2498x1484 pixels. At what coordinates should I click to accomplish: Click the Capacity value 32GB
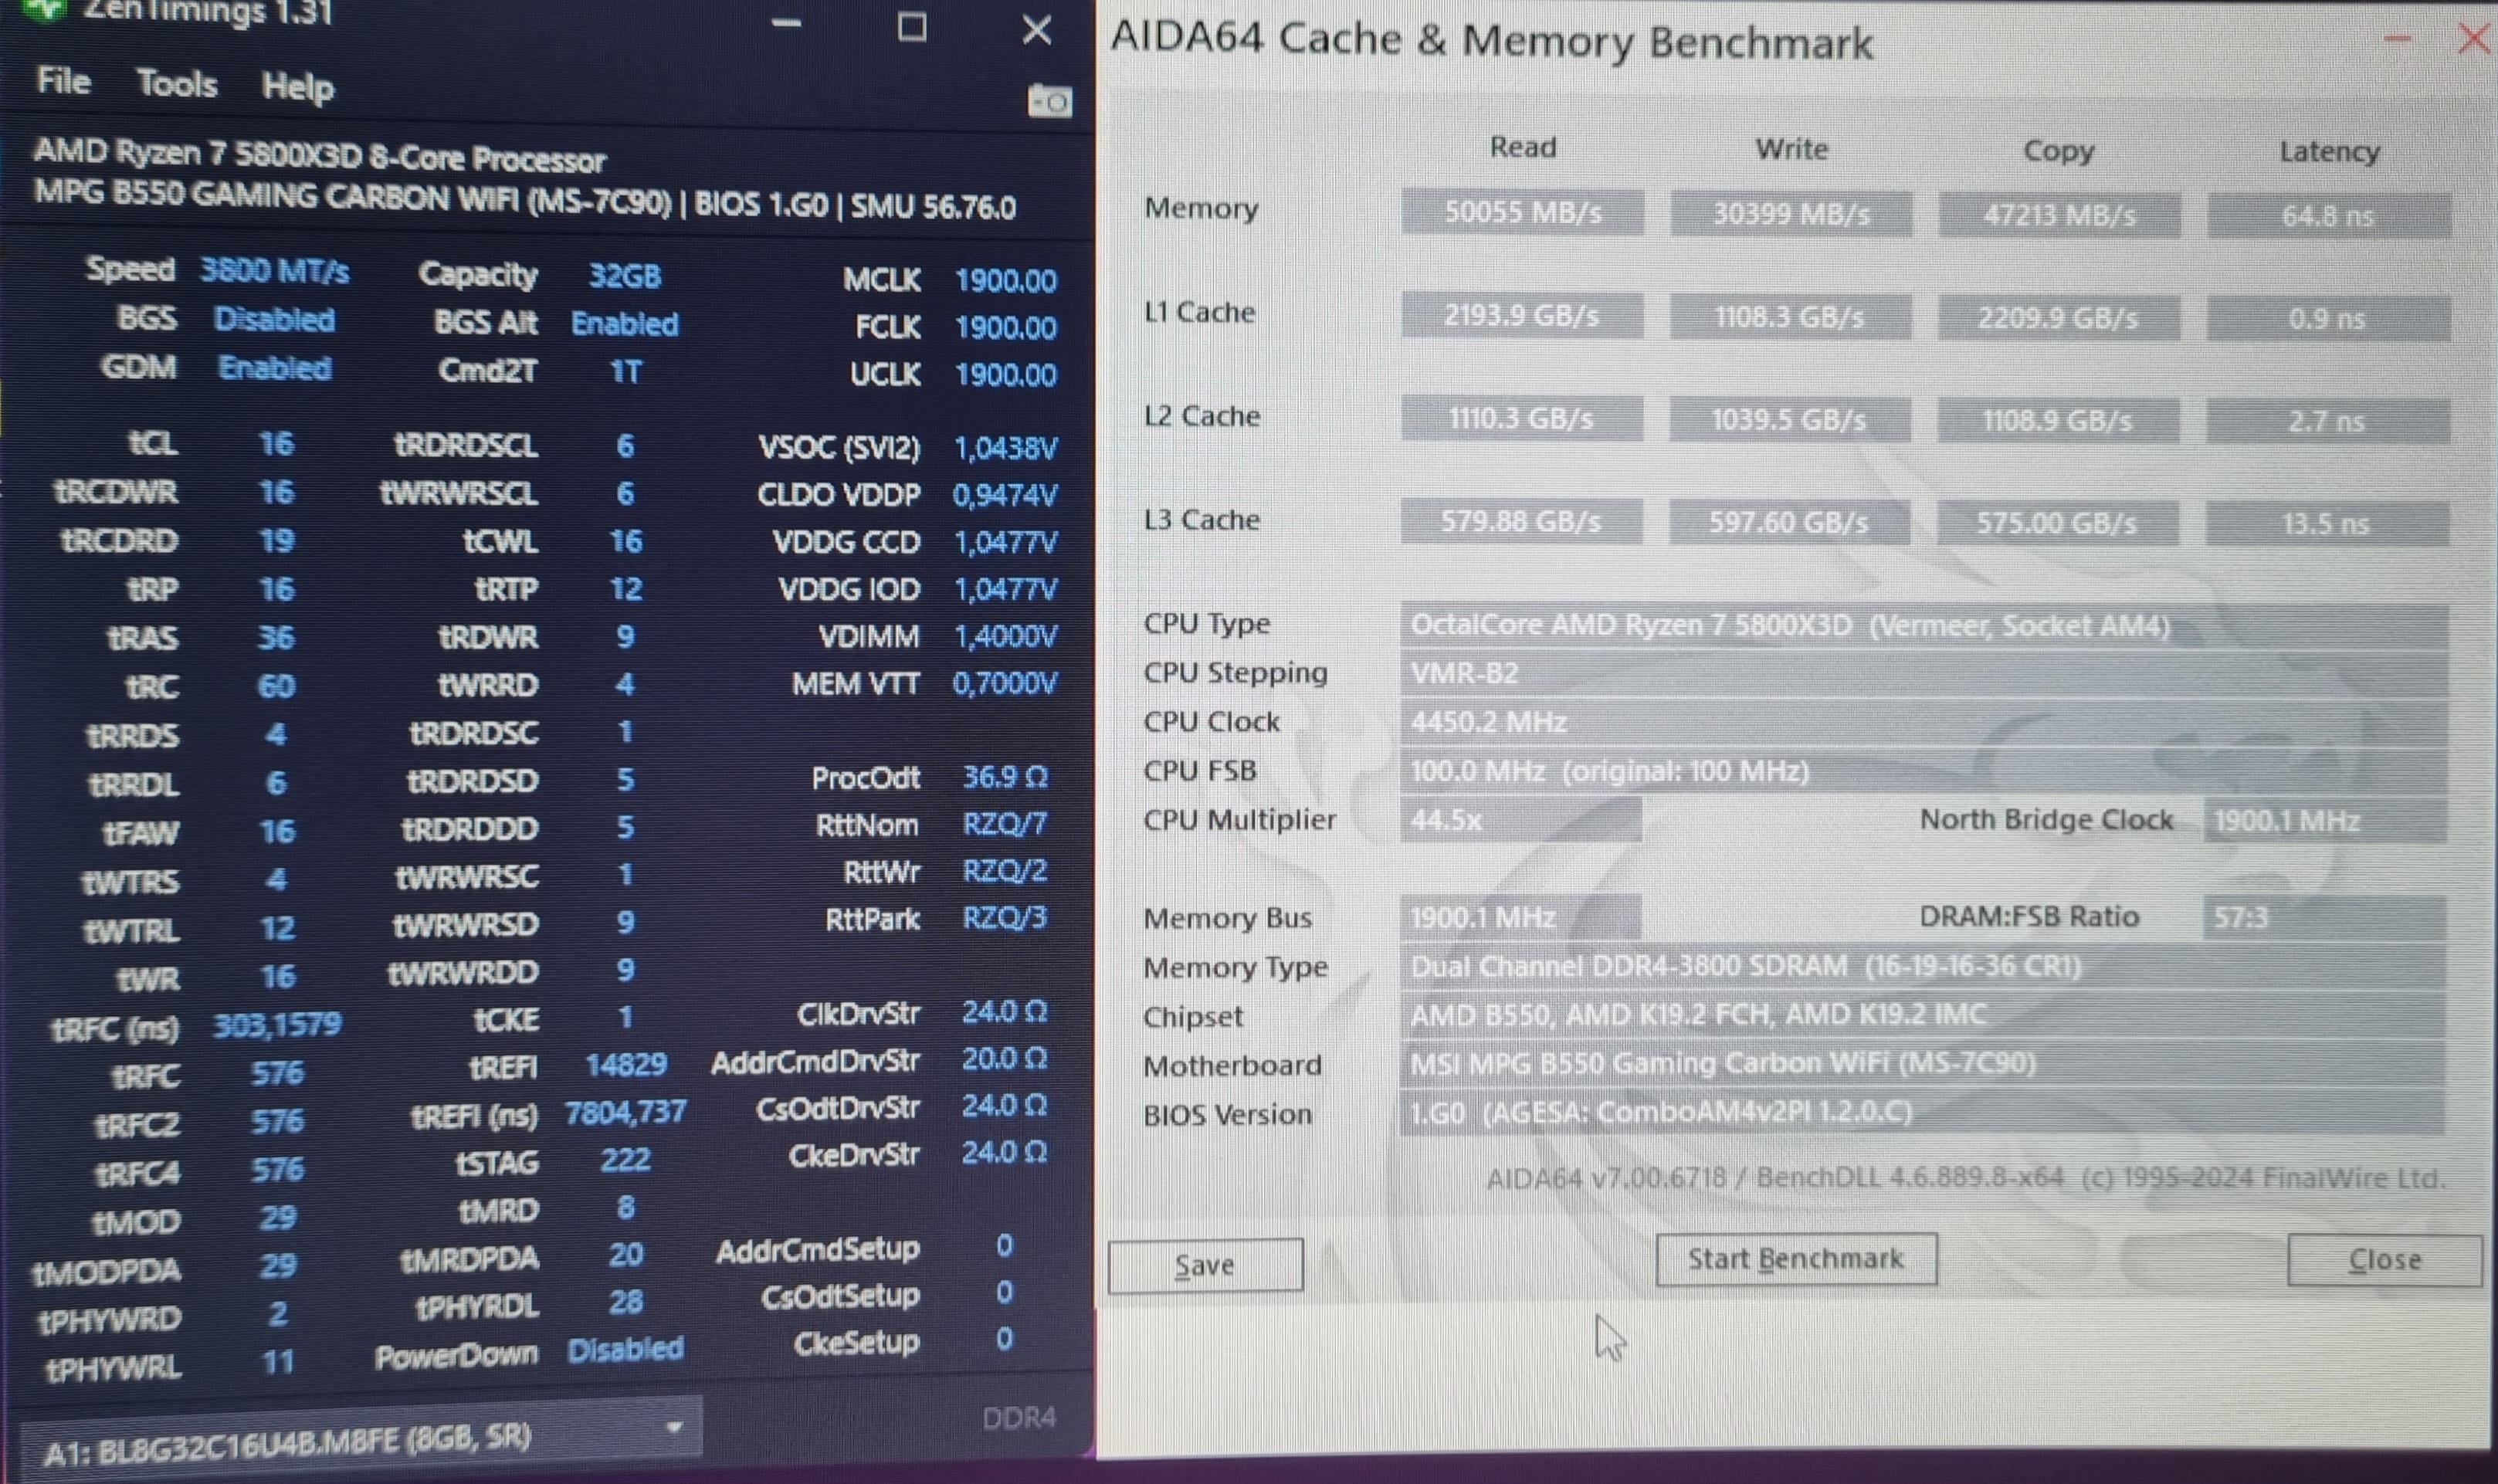click(x=624, y=276)
